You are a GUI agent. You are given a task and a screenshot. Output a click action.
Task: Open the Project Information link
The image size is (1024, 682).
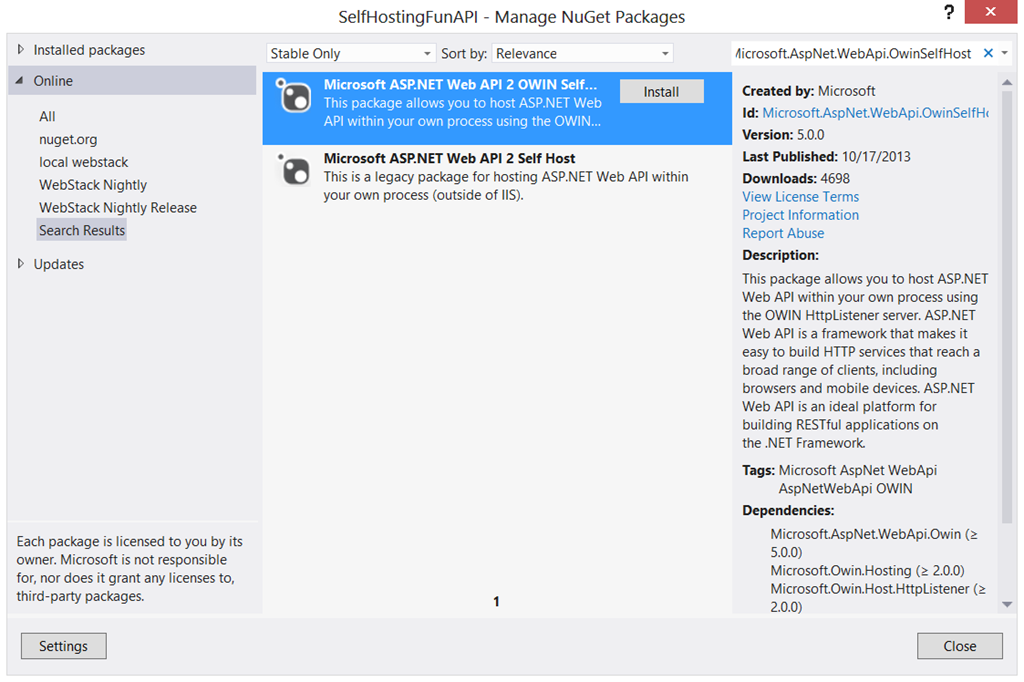(x=801, y=215)
